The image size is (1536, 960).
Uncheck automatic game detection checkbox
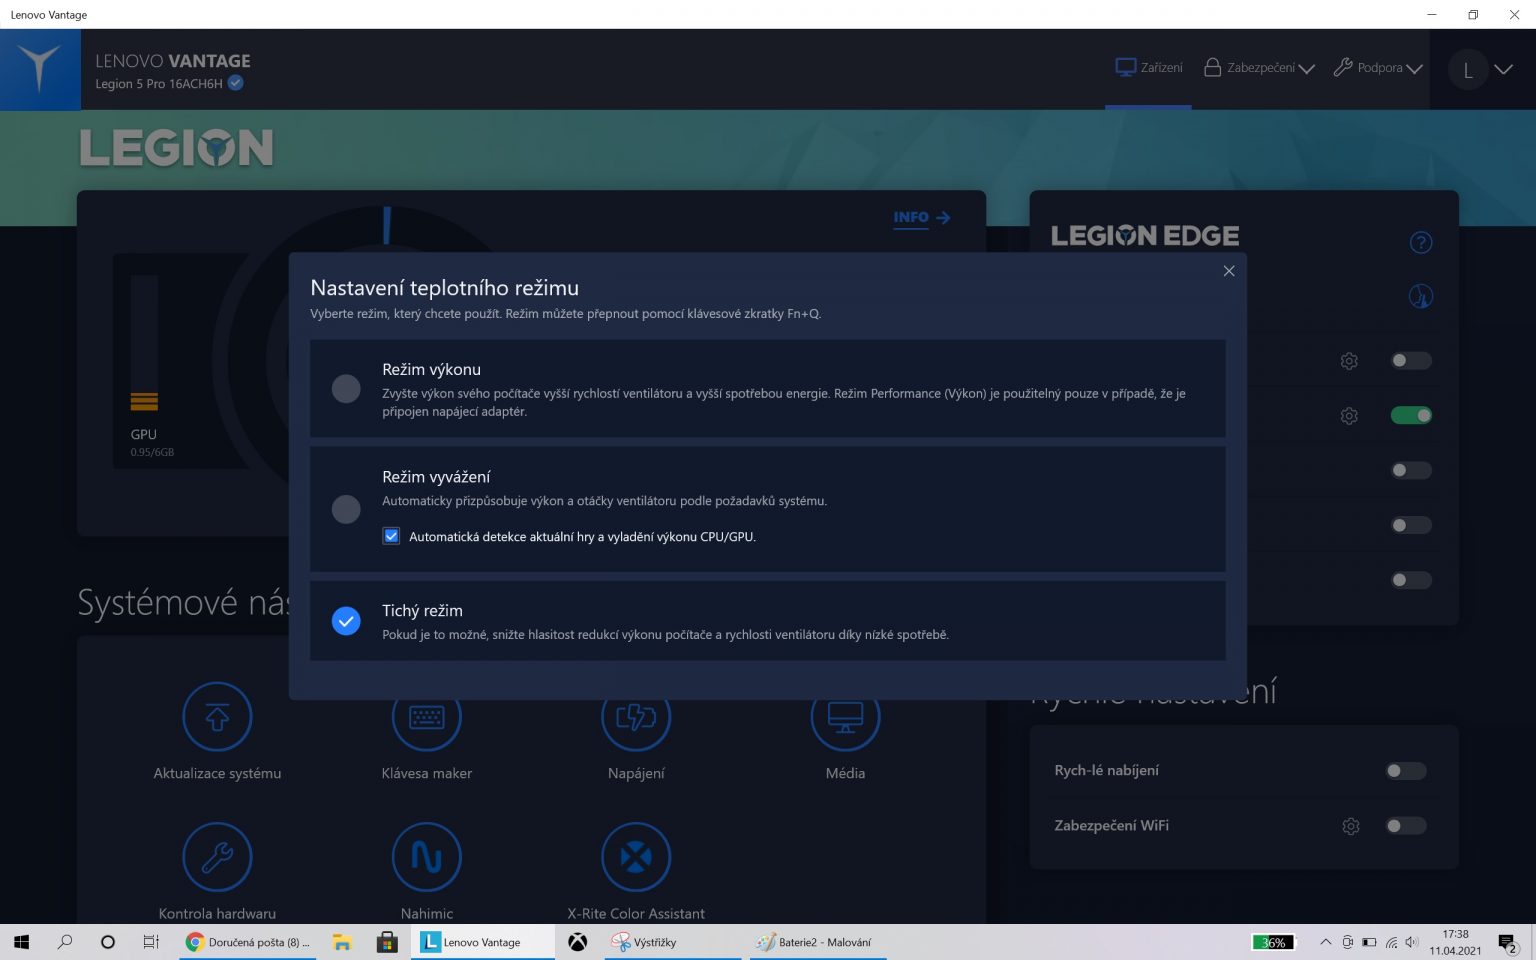pyautogui.click(x=392, y=536)
